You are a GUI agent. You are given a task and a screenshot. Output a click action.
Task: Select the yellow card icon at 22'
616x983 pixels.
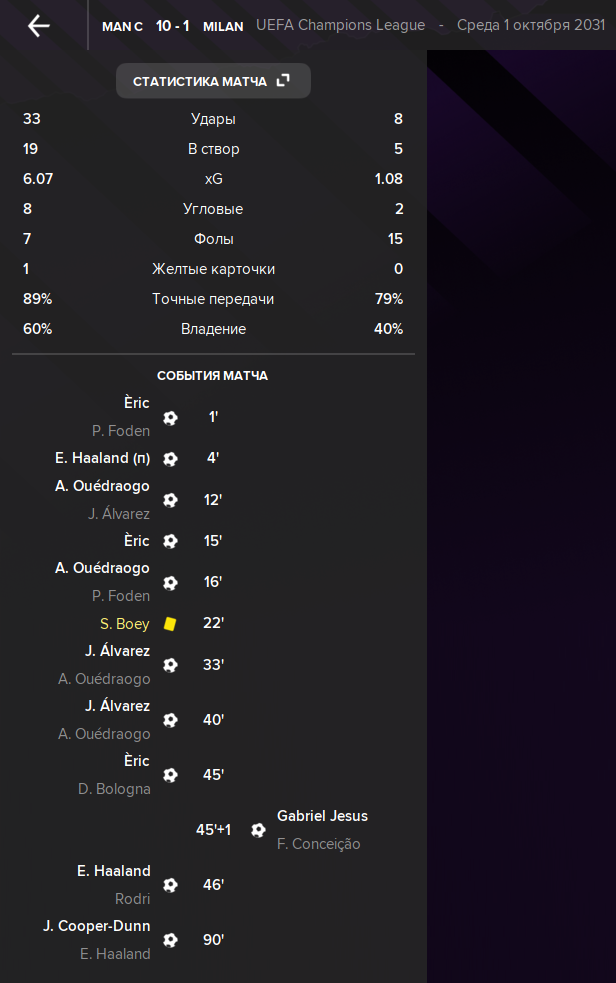170,624
